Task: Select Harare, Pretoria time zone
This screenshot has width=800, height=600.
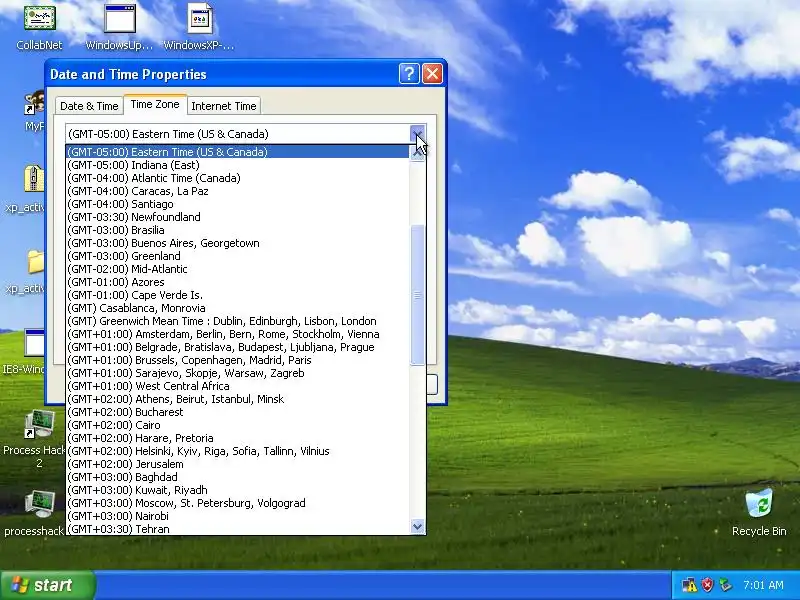Action: (238, 438)
